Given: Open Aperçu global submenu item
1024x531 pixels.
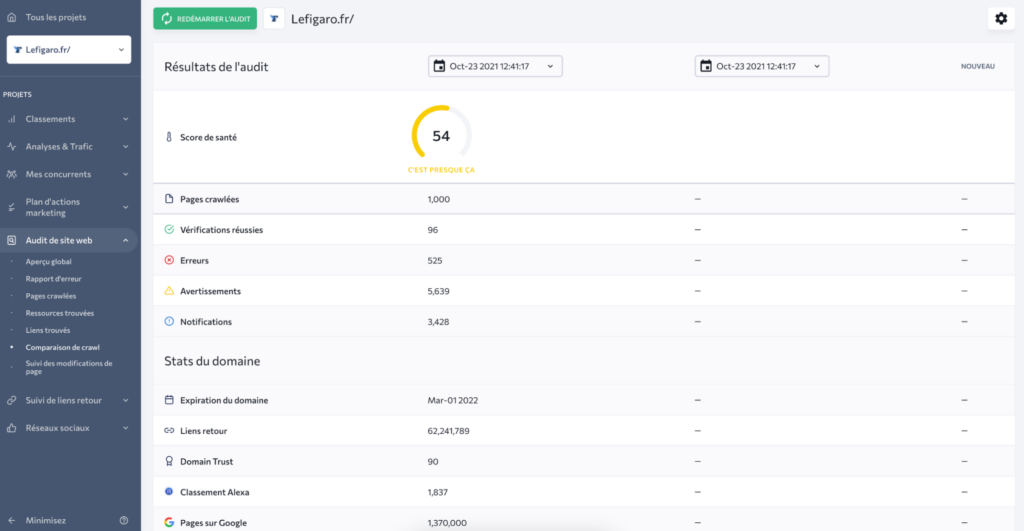Looking at the screenshot, I should 48,261.
